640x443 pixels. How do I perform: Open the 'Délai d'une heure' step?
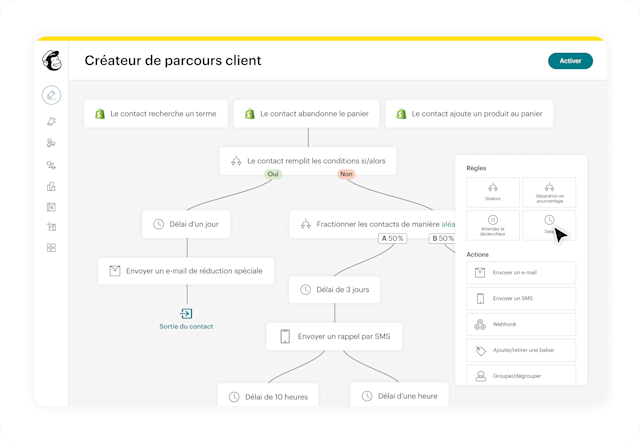[400, 394]
